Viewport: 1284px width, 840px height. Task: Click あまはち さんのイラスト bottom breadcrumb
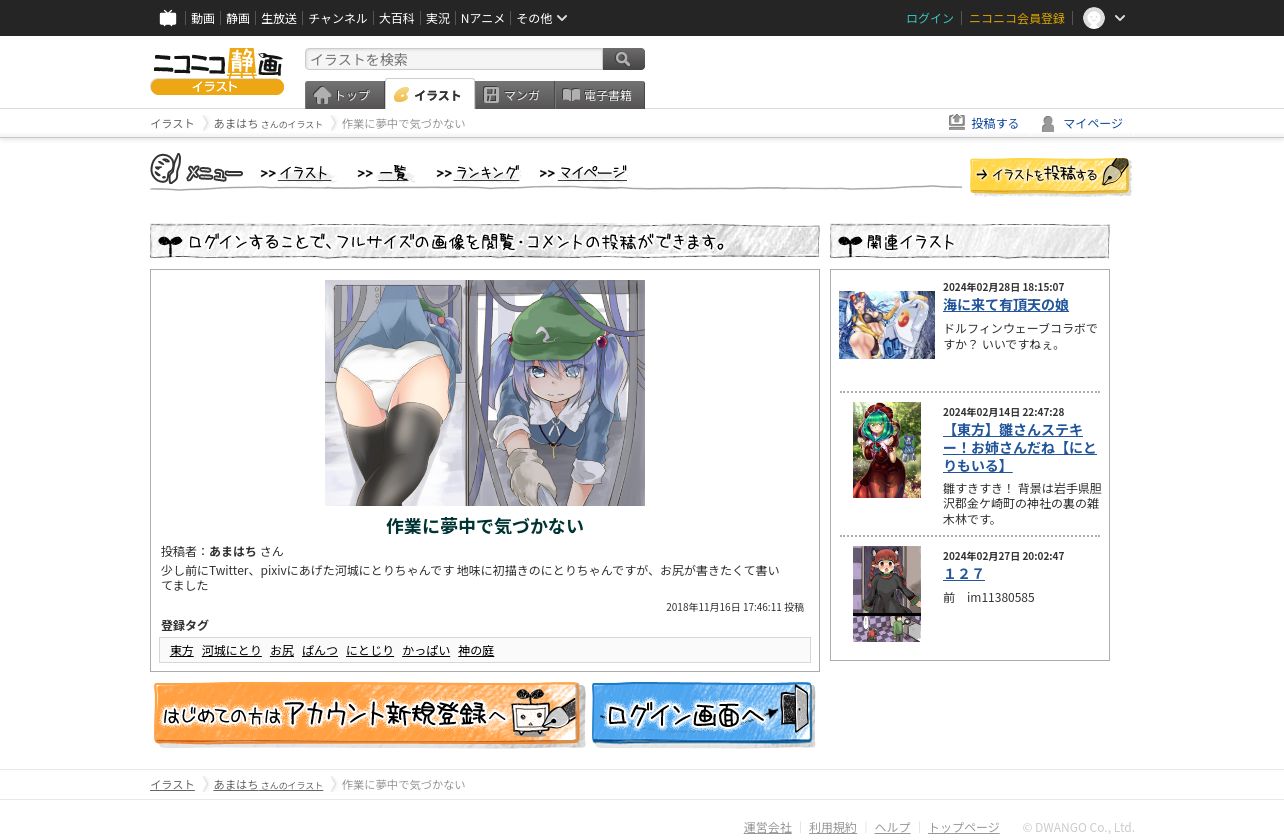268,785
